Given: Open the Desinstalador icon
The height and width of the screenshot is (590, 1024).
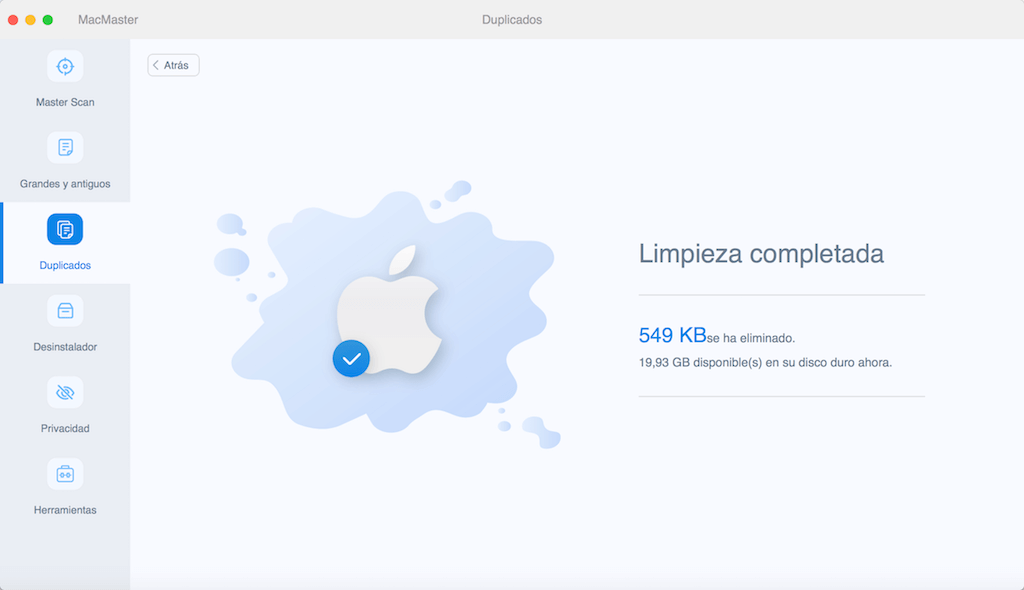Looking at the screenshot, I should [65, 311].
